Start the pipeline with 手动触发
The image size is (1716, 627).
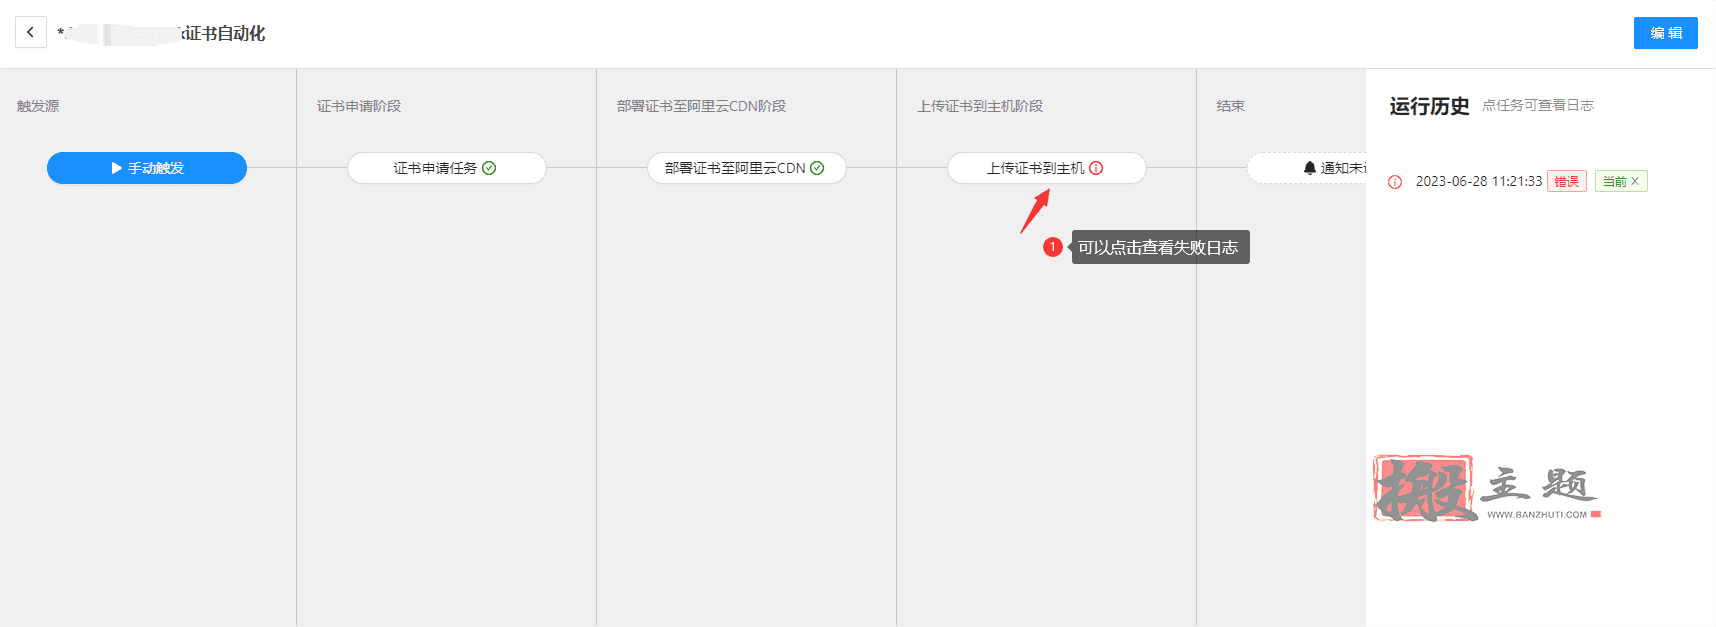[147, 168]
